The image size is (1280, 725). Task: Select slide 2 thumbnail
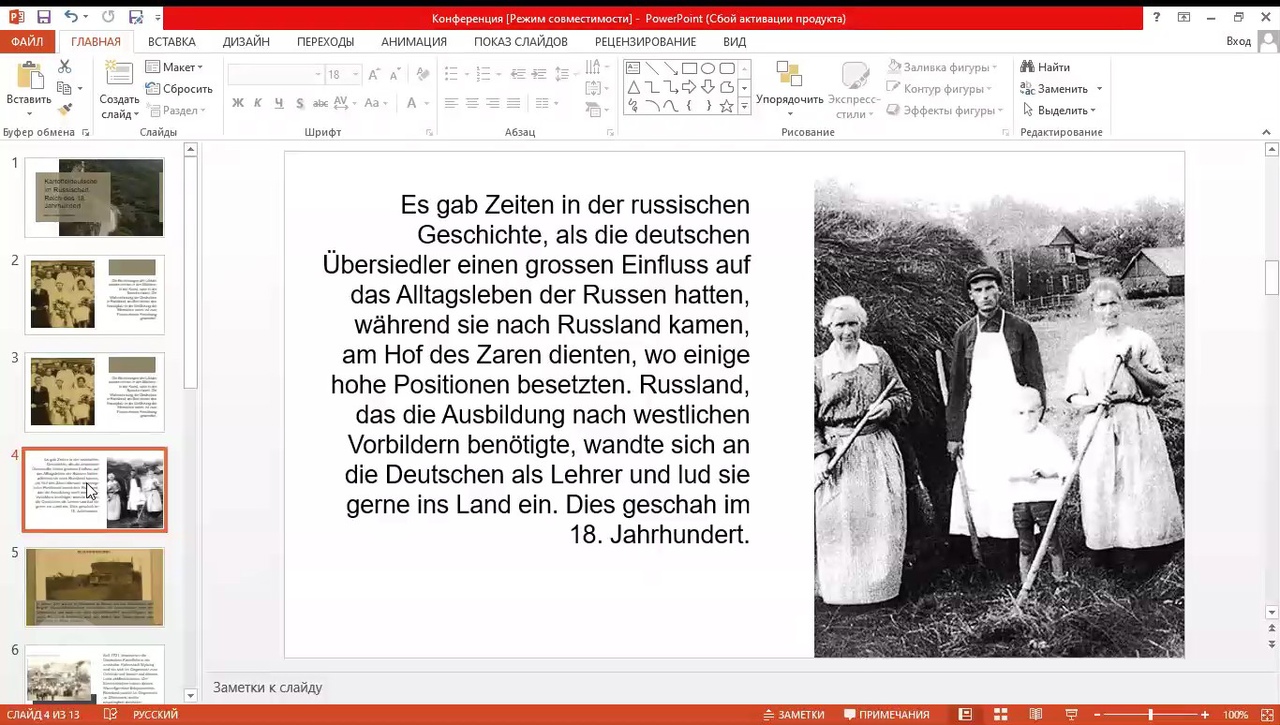pos(95,294)
